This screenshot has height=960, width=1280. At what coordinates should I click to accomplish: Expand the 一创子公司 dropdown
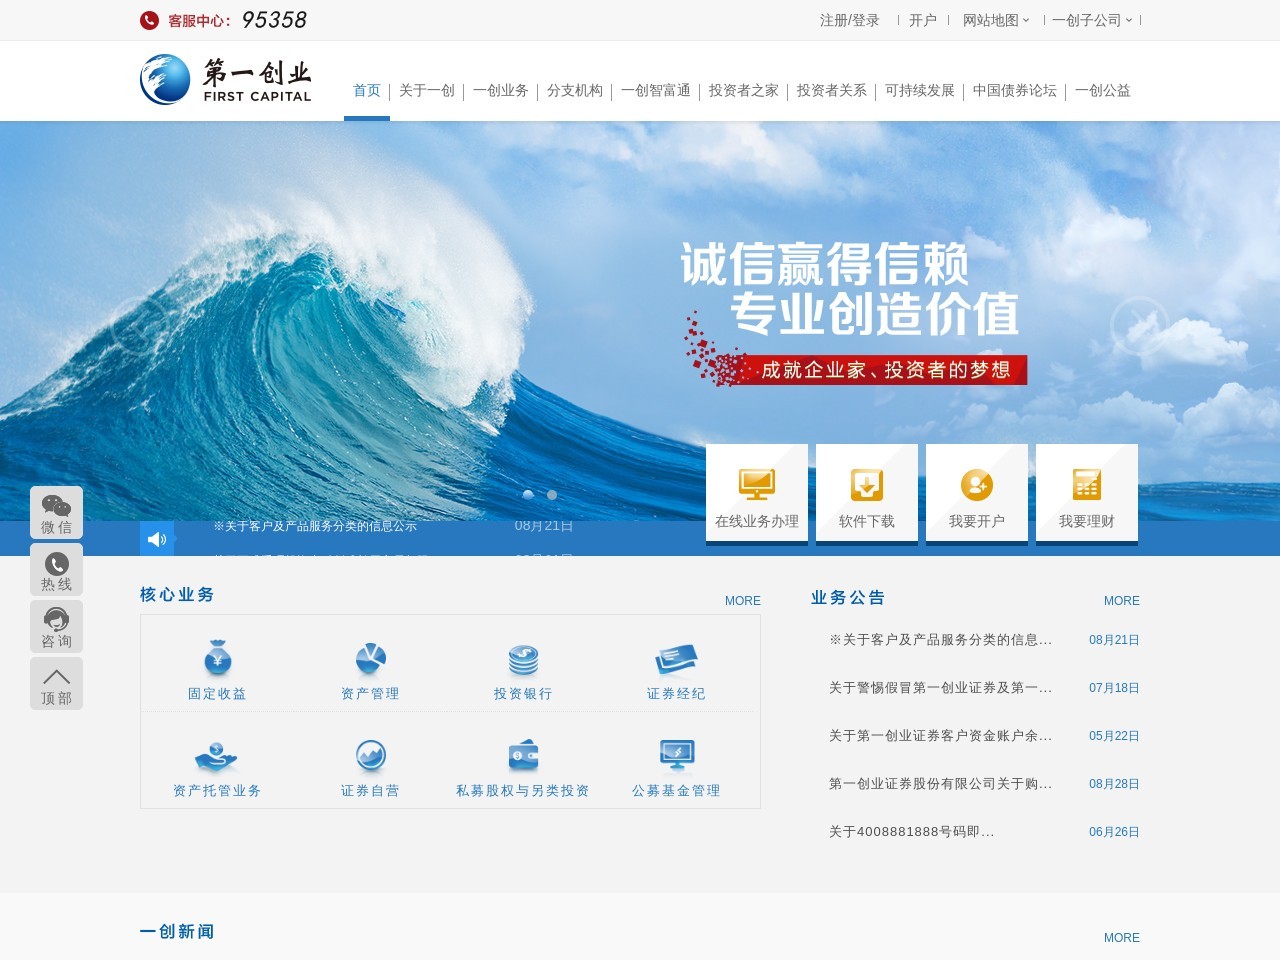pyautogui.click(x=1091, y=20)
